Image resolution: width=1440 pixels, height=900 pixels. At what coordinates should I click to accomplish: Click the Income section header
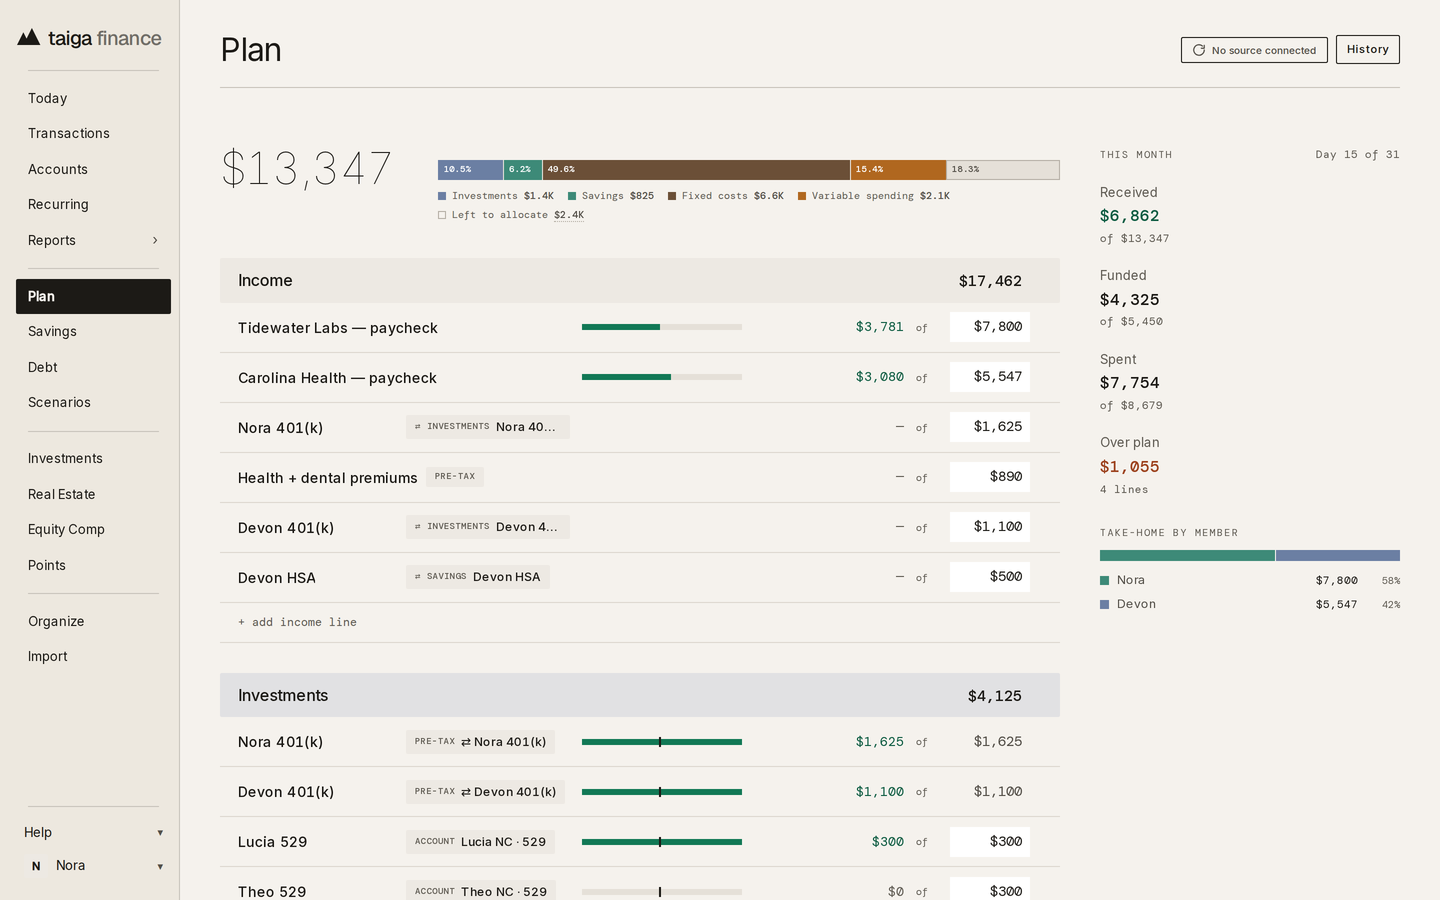point(640,280)
